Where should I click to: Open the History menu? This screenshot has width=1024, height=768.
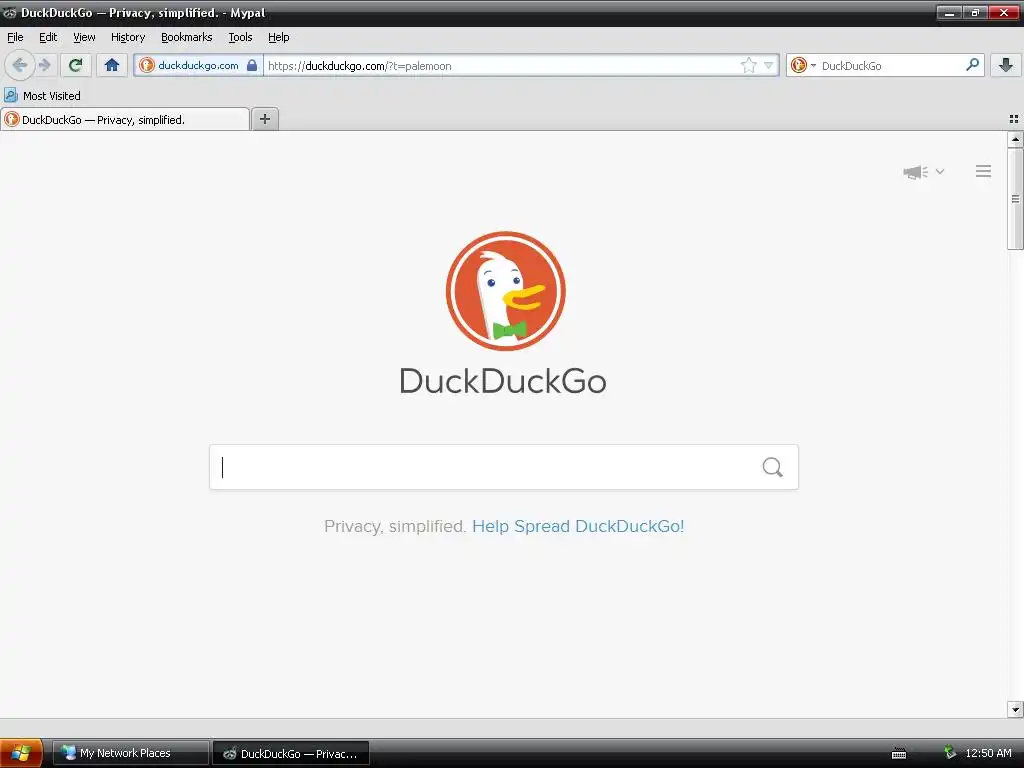(x=128, y=37)
